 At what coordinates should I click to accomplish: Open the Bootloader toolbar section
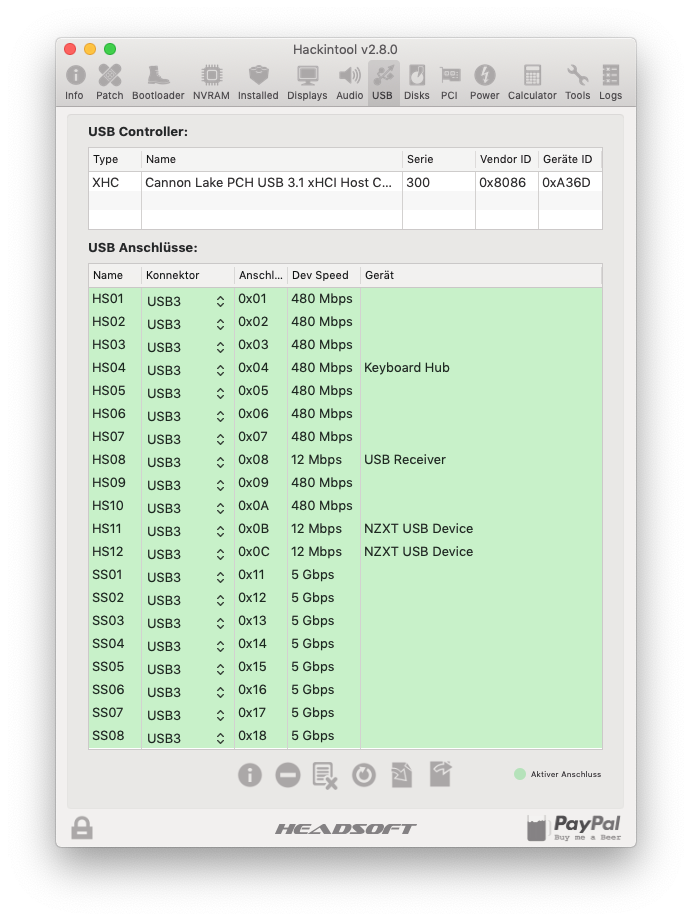pos(158,82)
